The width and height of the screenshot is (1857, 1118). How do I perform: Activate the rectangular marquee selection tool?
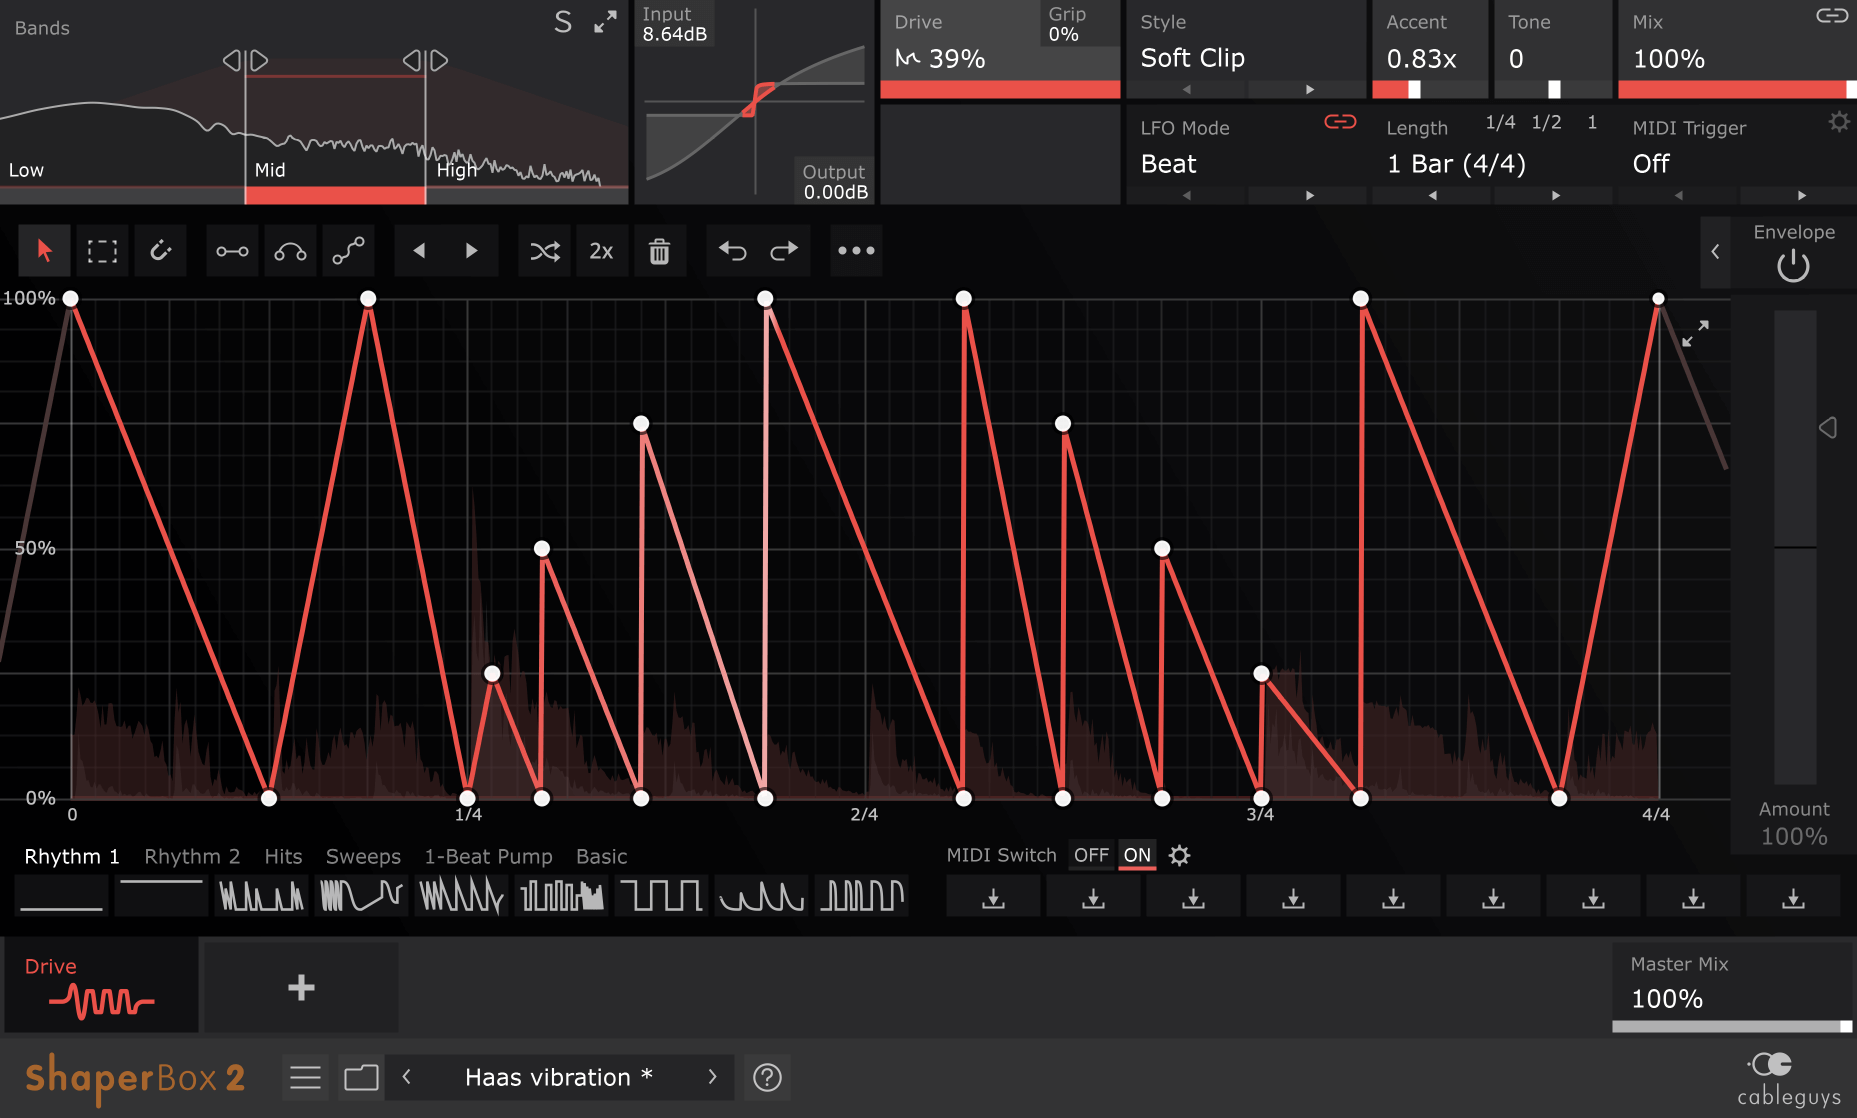point(103,251)
